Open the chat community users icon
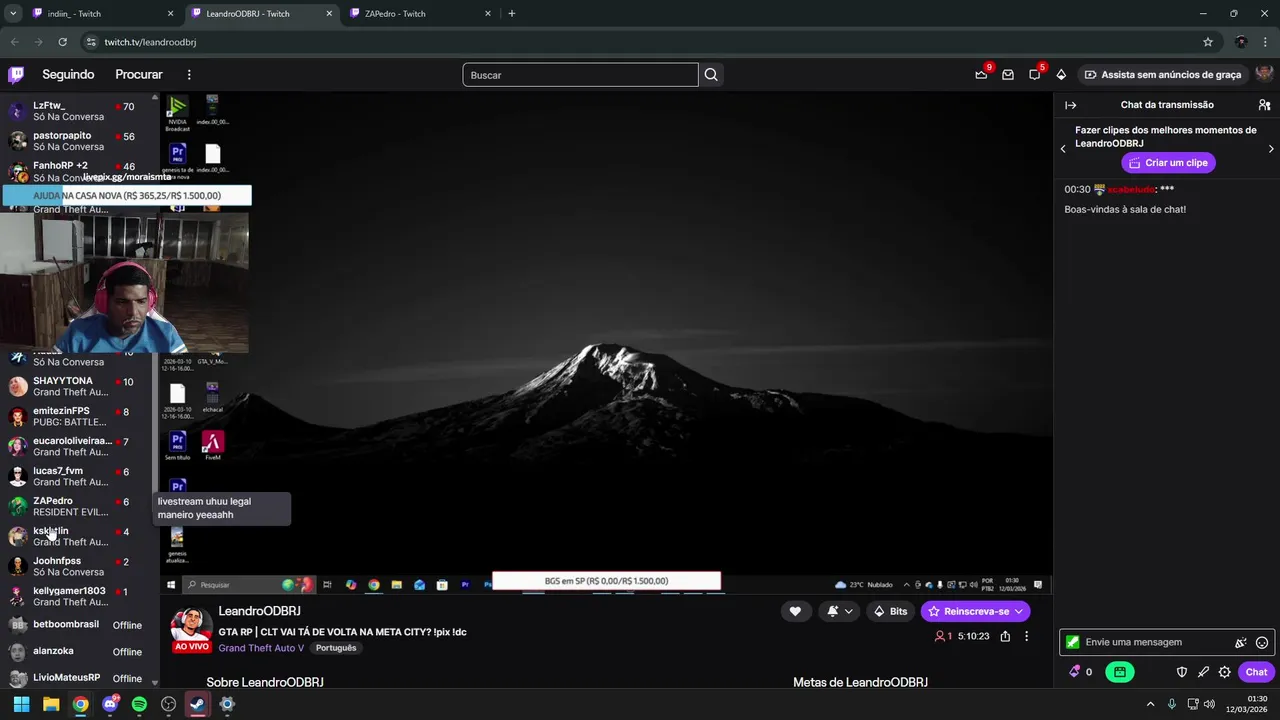 [1264, 105]
